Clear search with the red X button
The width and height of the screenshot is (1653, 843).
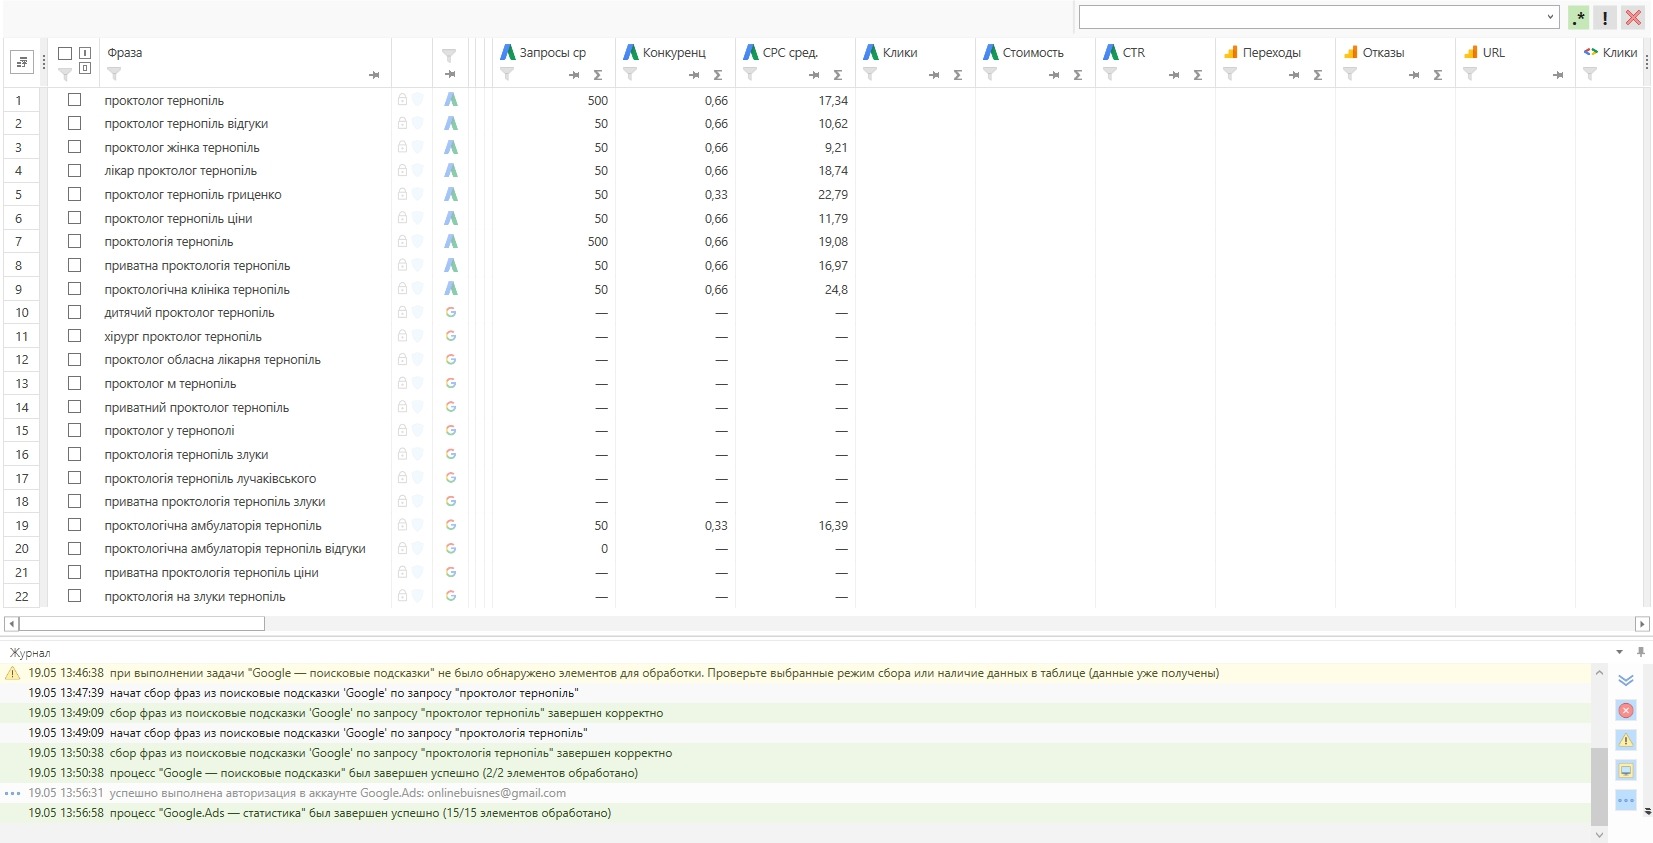tap(1633, 17)
